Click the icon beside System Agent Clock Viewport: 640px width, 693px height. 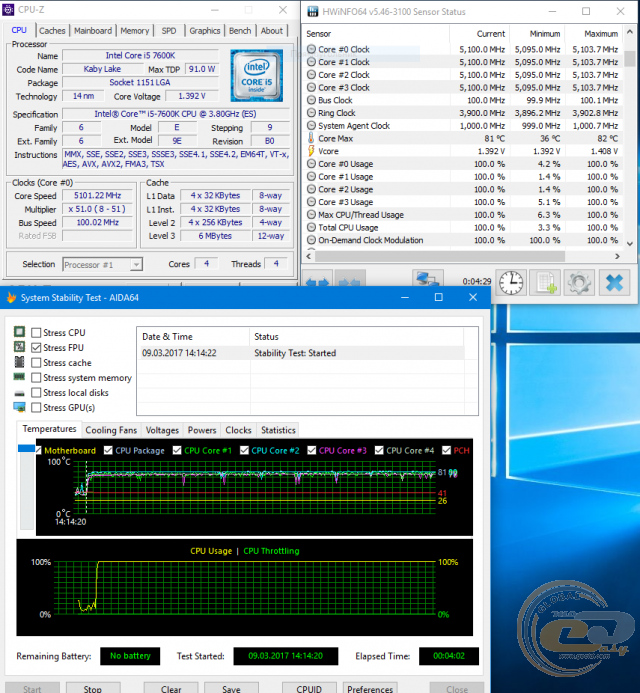311,126
